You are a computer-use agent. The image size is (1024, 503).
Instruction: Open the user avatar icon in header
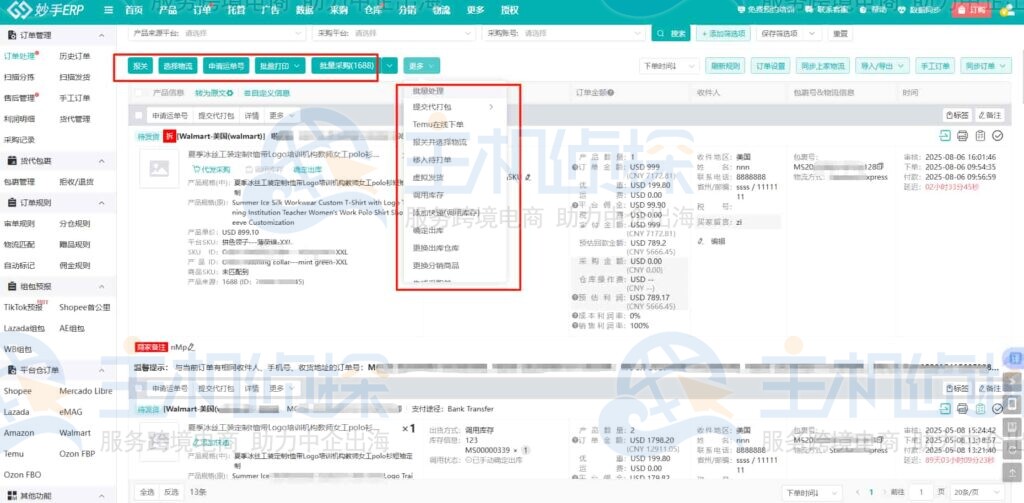tap(1009, 10)
